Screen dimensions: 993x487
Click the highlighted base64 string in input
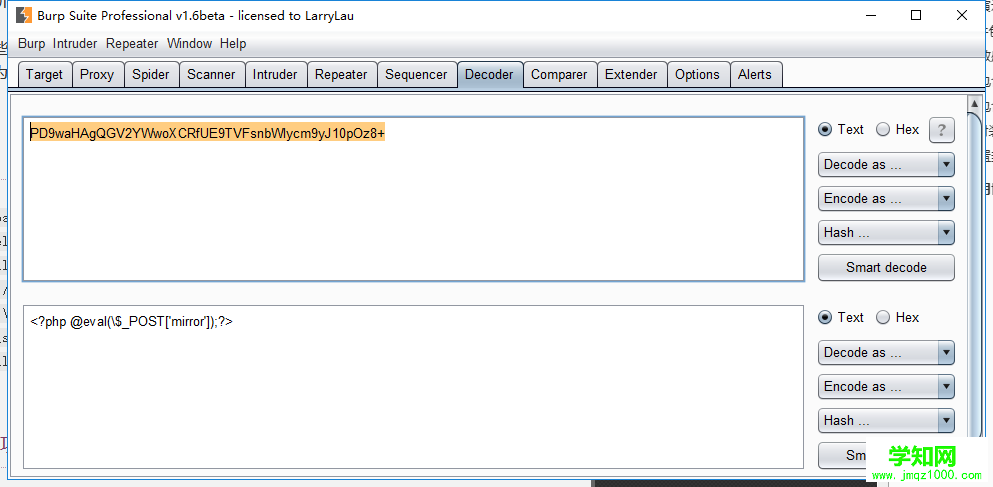208,133
